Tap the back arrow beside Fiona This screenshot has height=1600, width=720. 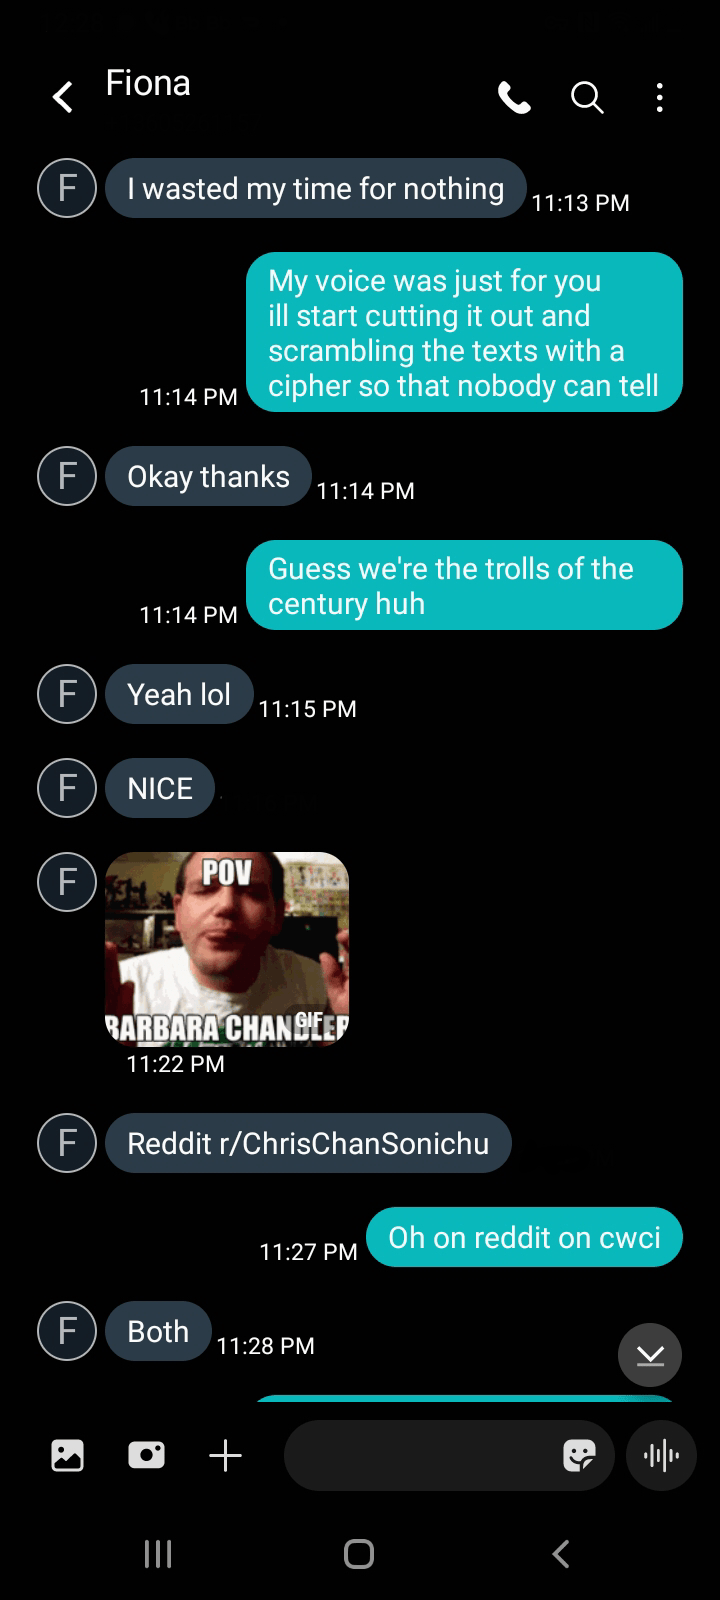(62, 97)
